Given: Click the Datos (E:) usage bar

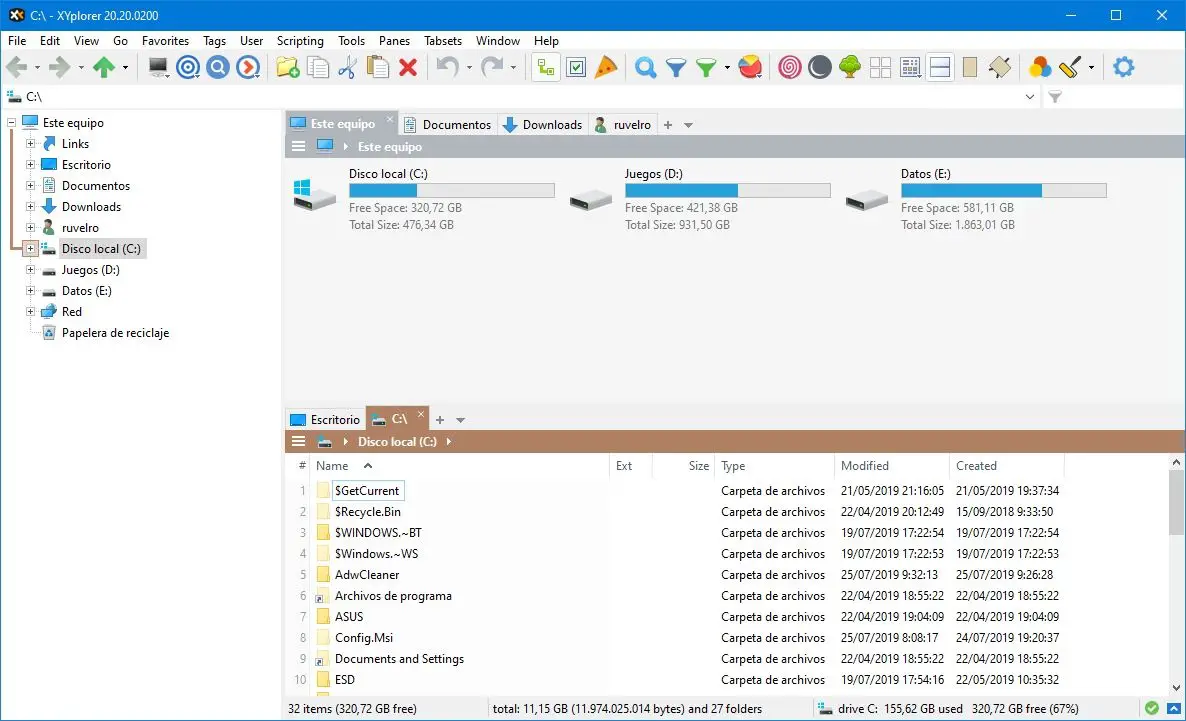Looking at the screenshot, I should pos(1004,191).
